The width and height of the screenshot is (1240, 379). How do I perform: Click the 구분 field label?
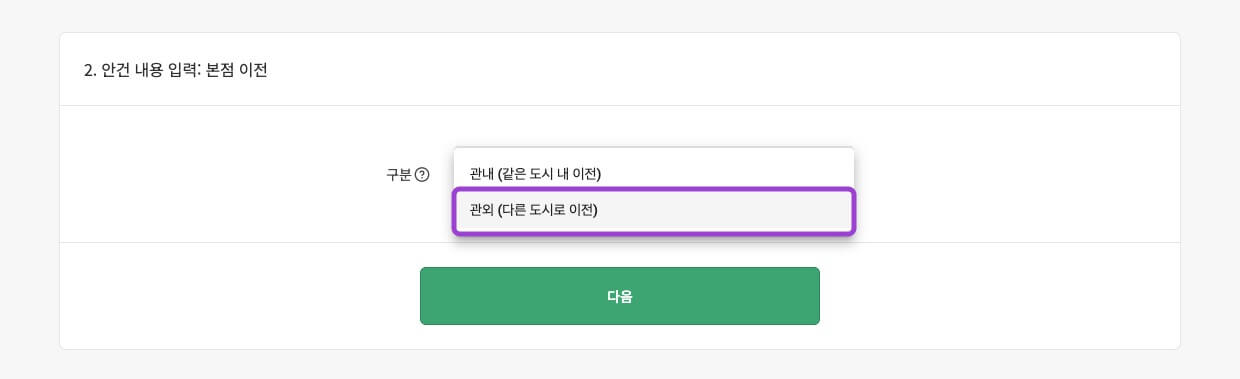(x=399, y=174)
